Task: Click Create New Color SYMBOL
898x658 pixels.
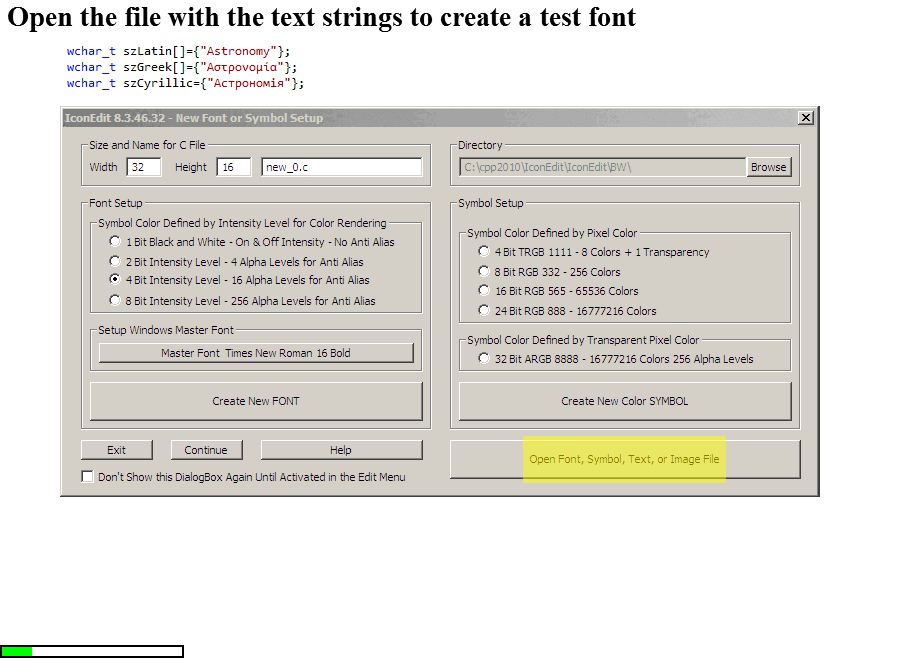Action: pos(623,400)
